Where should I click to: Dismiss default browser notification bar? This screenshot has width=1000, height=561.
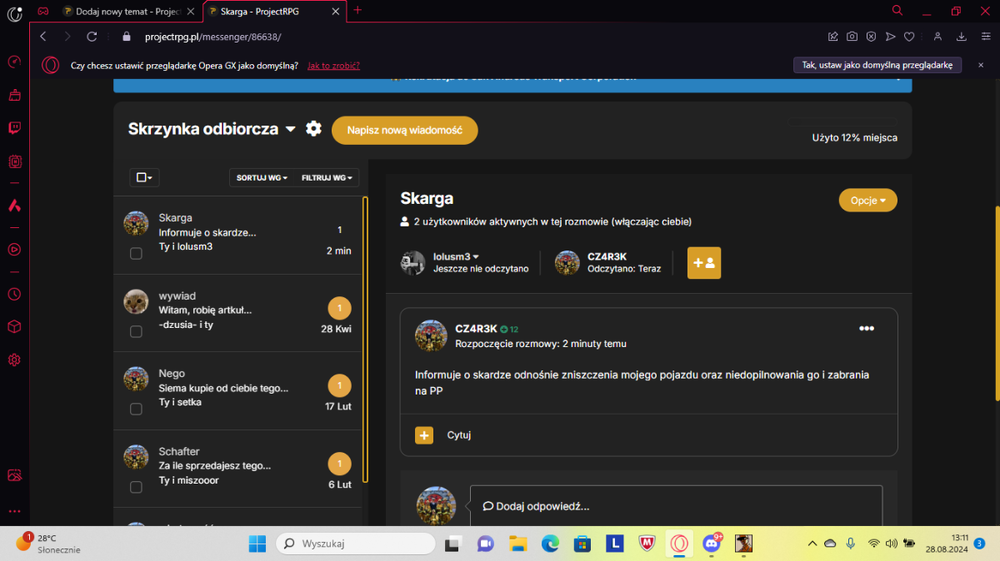pos(981,65)
